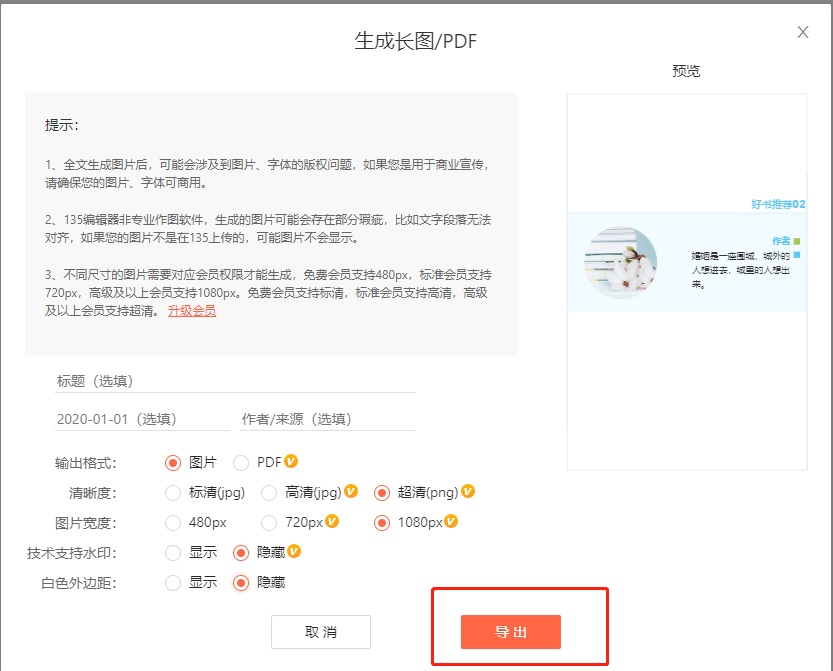833x671 pixels.
Task: Click the VIP badge beside watermark 隐藏
Action: click(x=294, y=551)
